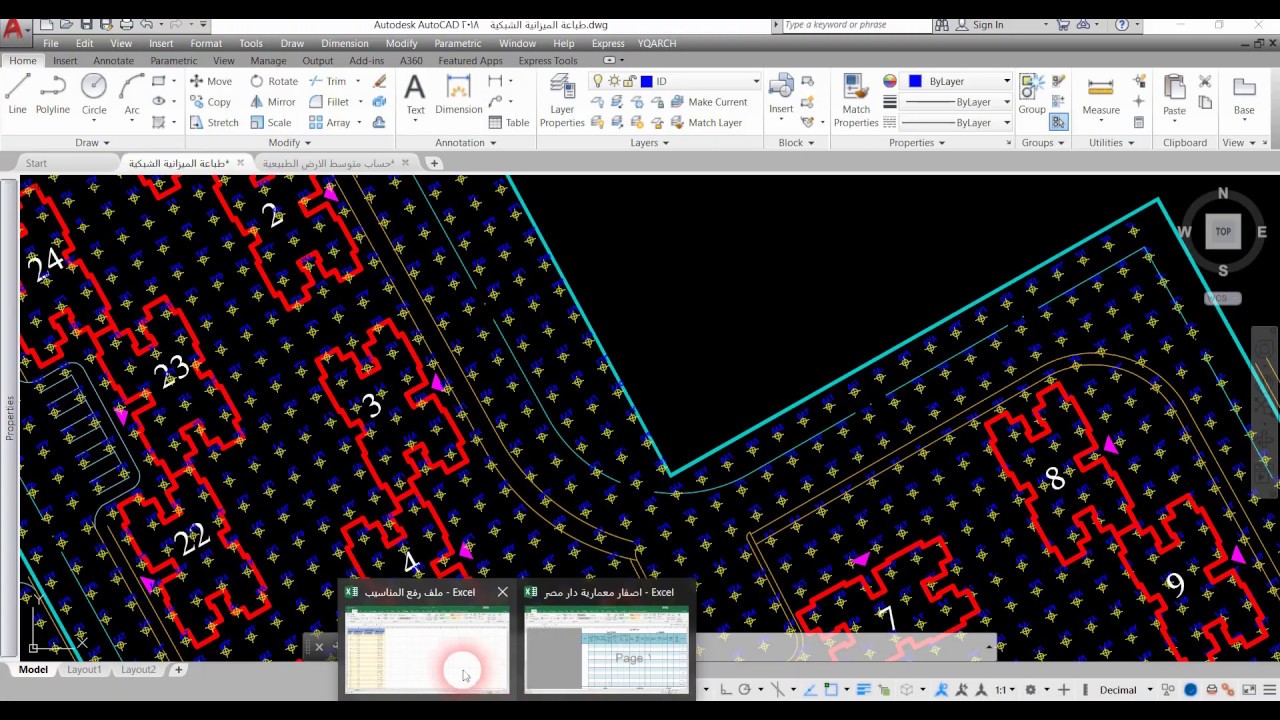Open the Annotate ribbon tab
1280x720 pixels.
[113, 61]
